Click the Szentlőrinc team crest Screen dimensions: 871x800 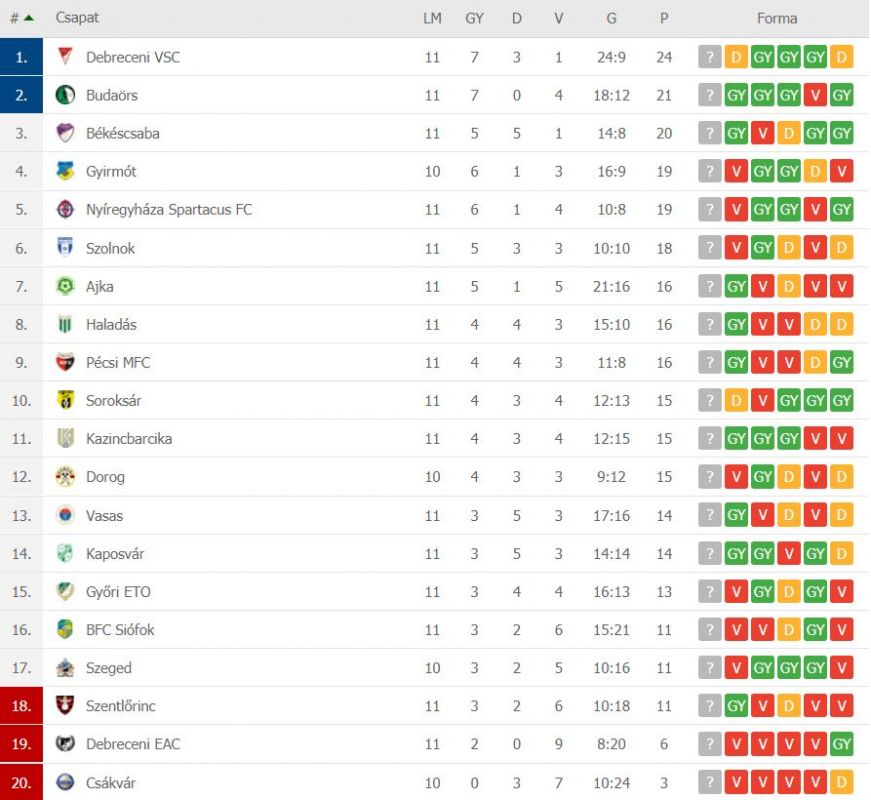pyautogui.click(x=65, y=706)
